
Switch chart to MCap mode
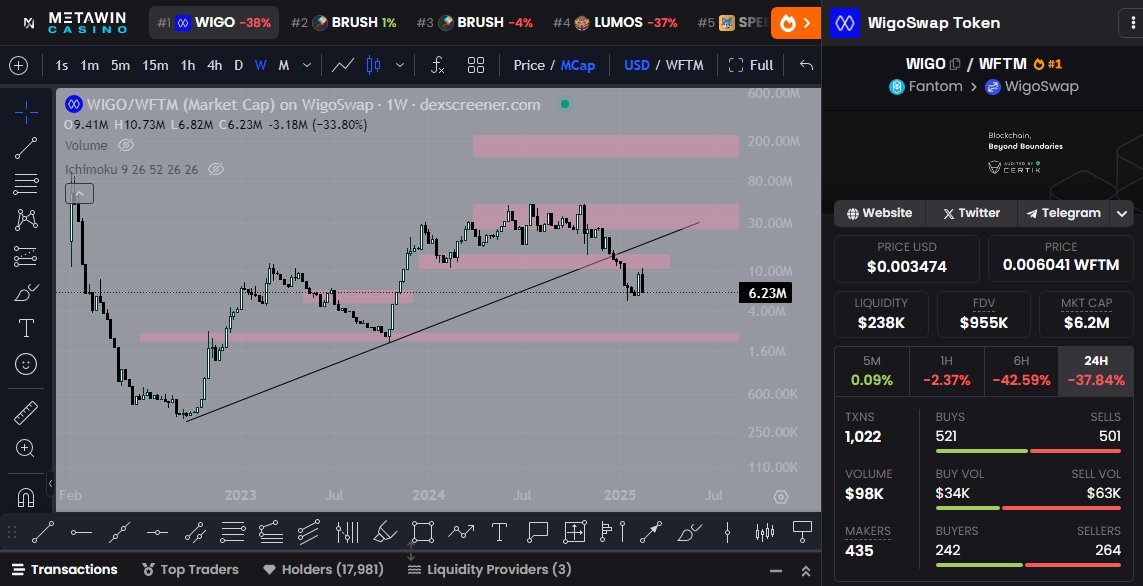[578, 66]
